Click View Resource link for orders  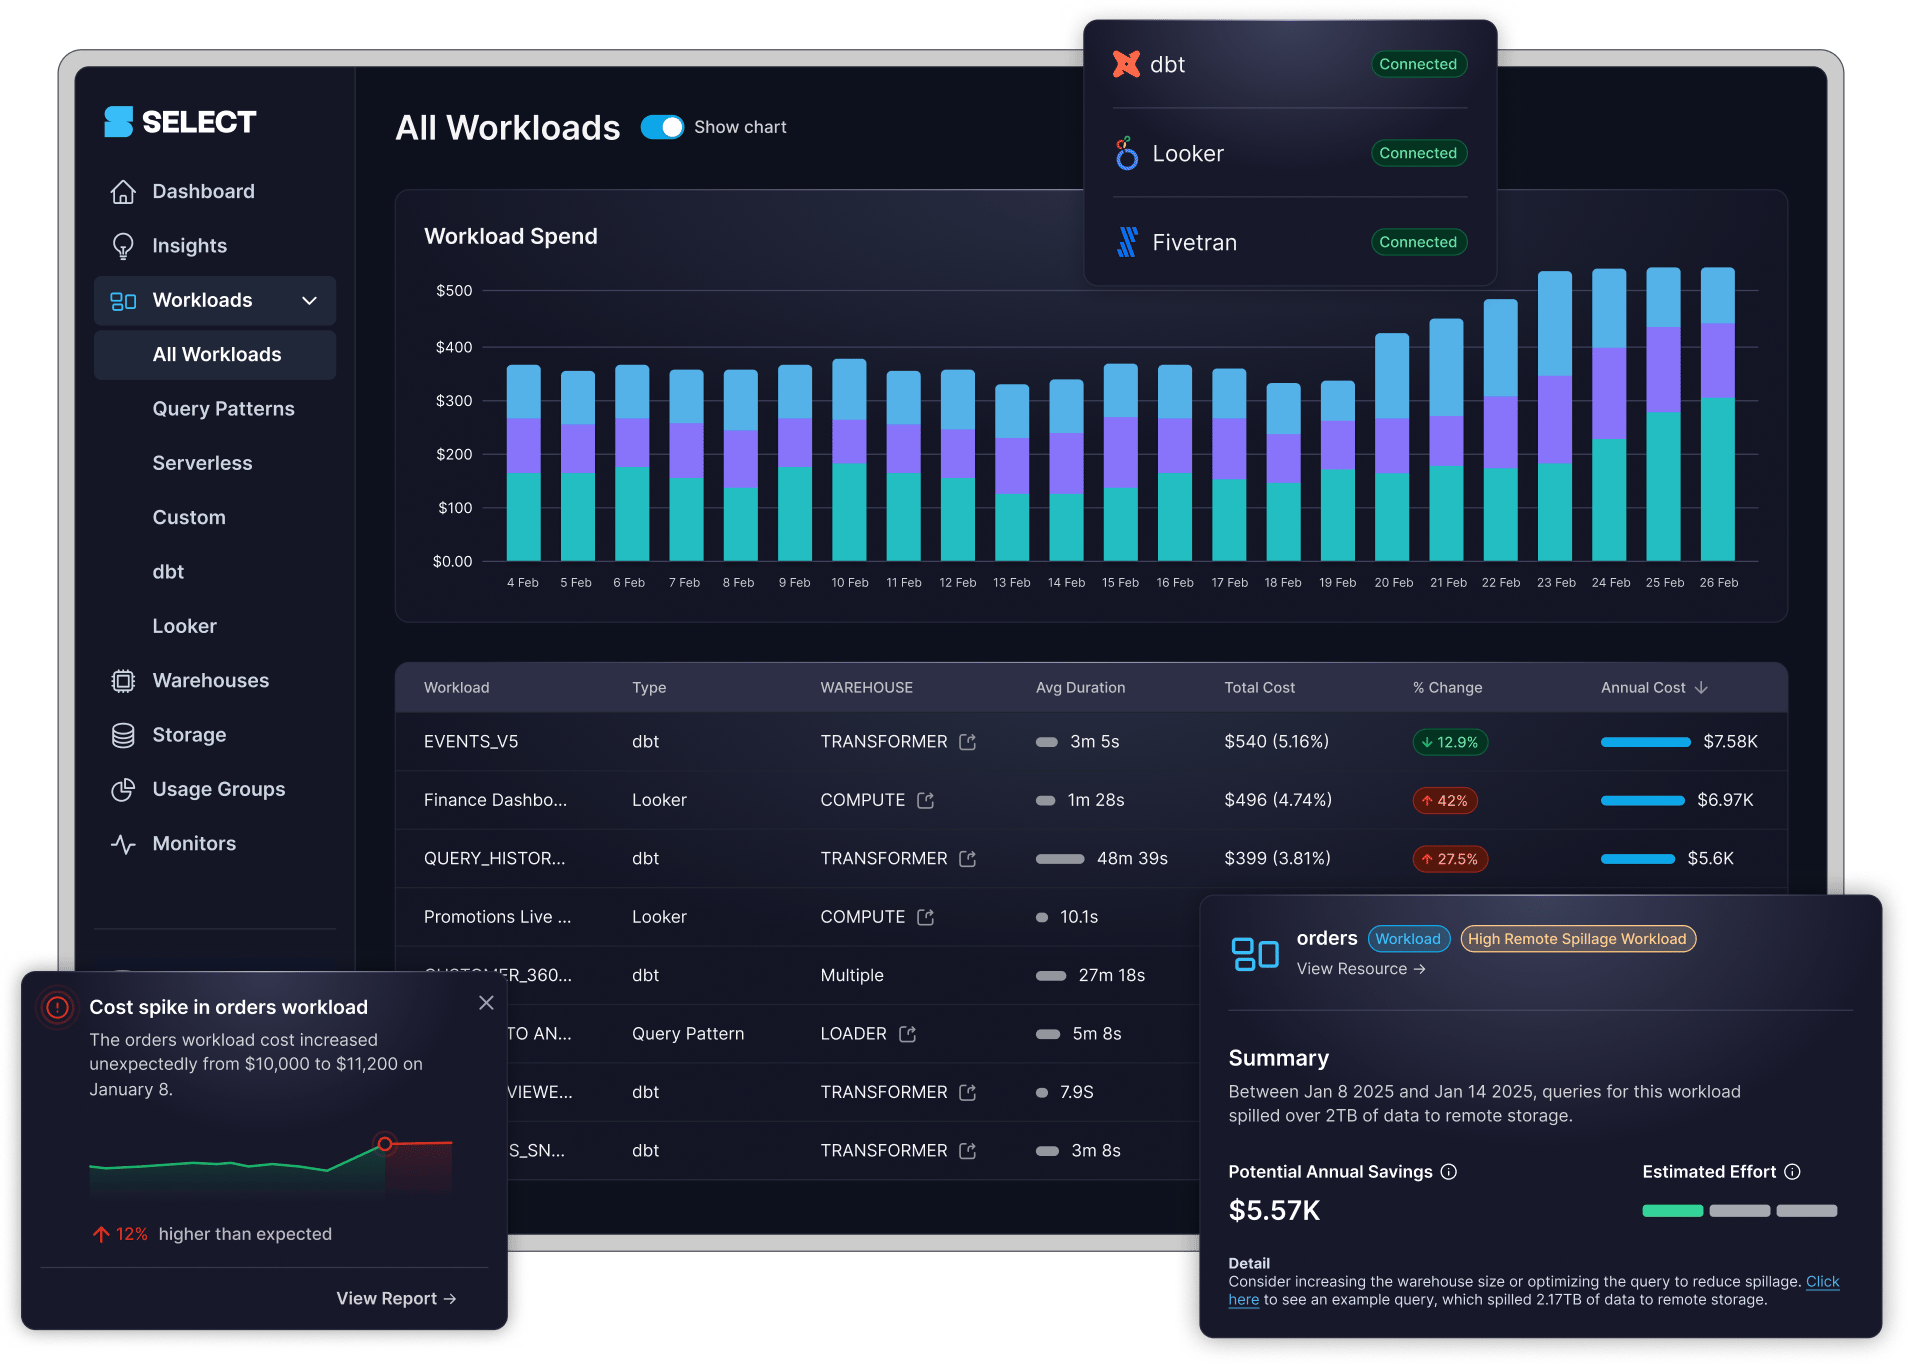pos(1361,969)
